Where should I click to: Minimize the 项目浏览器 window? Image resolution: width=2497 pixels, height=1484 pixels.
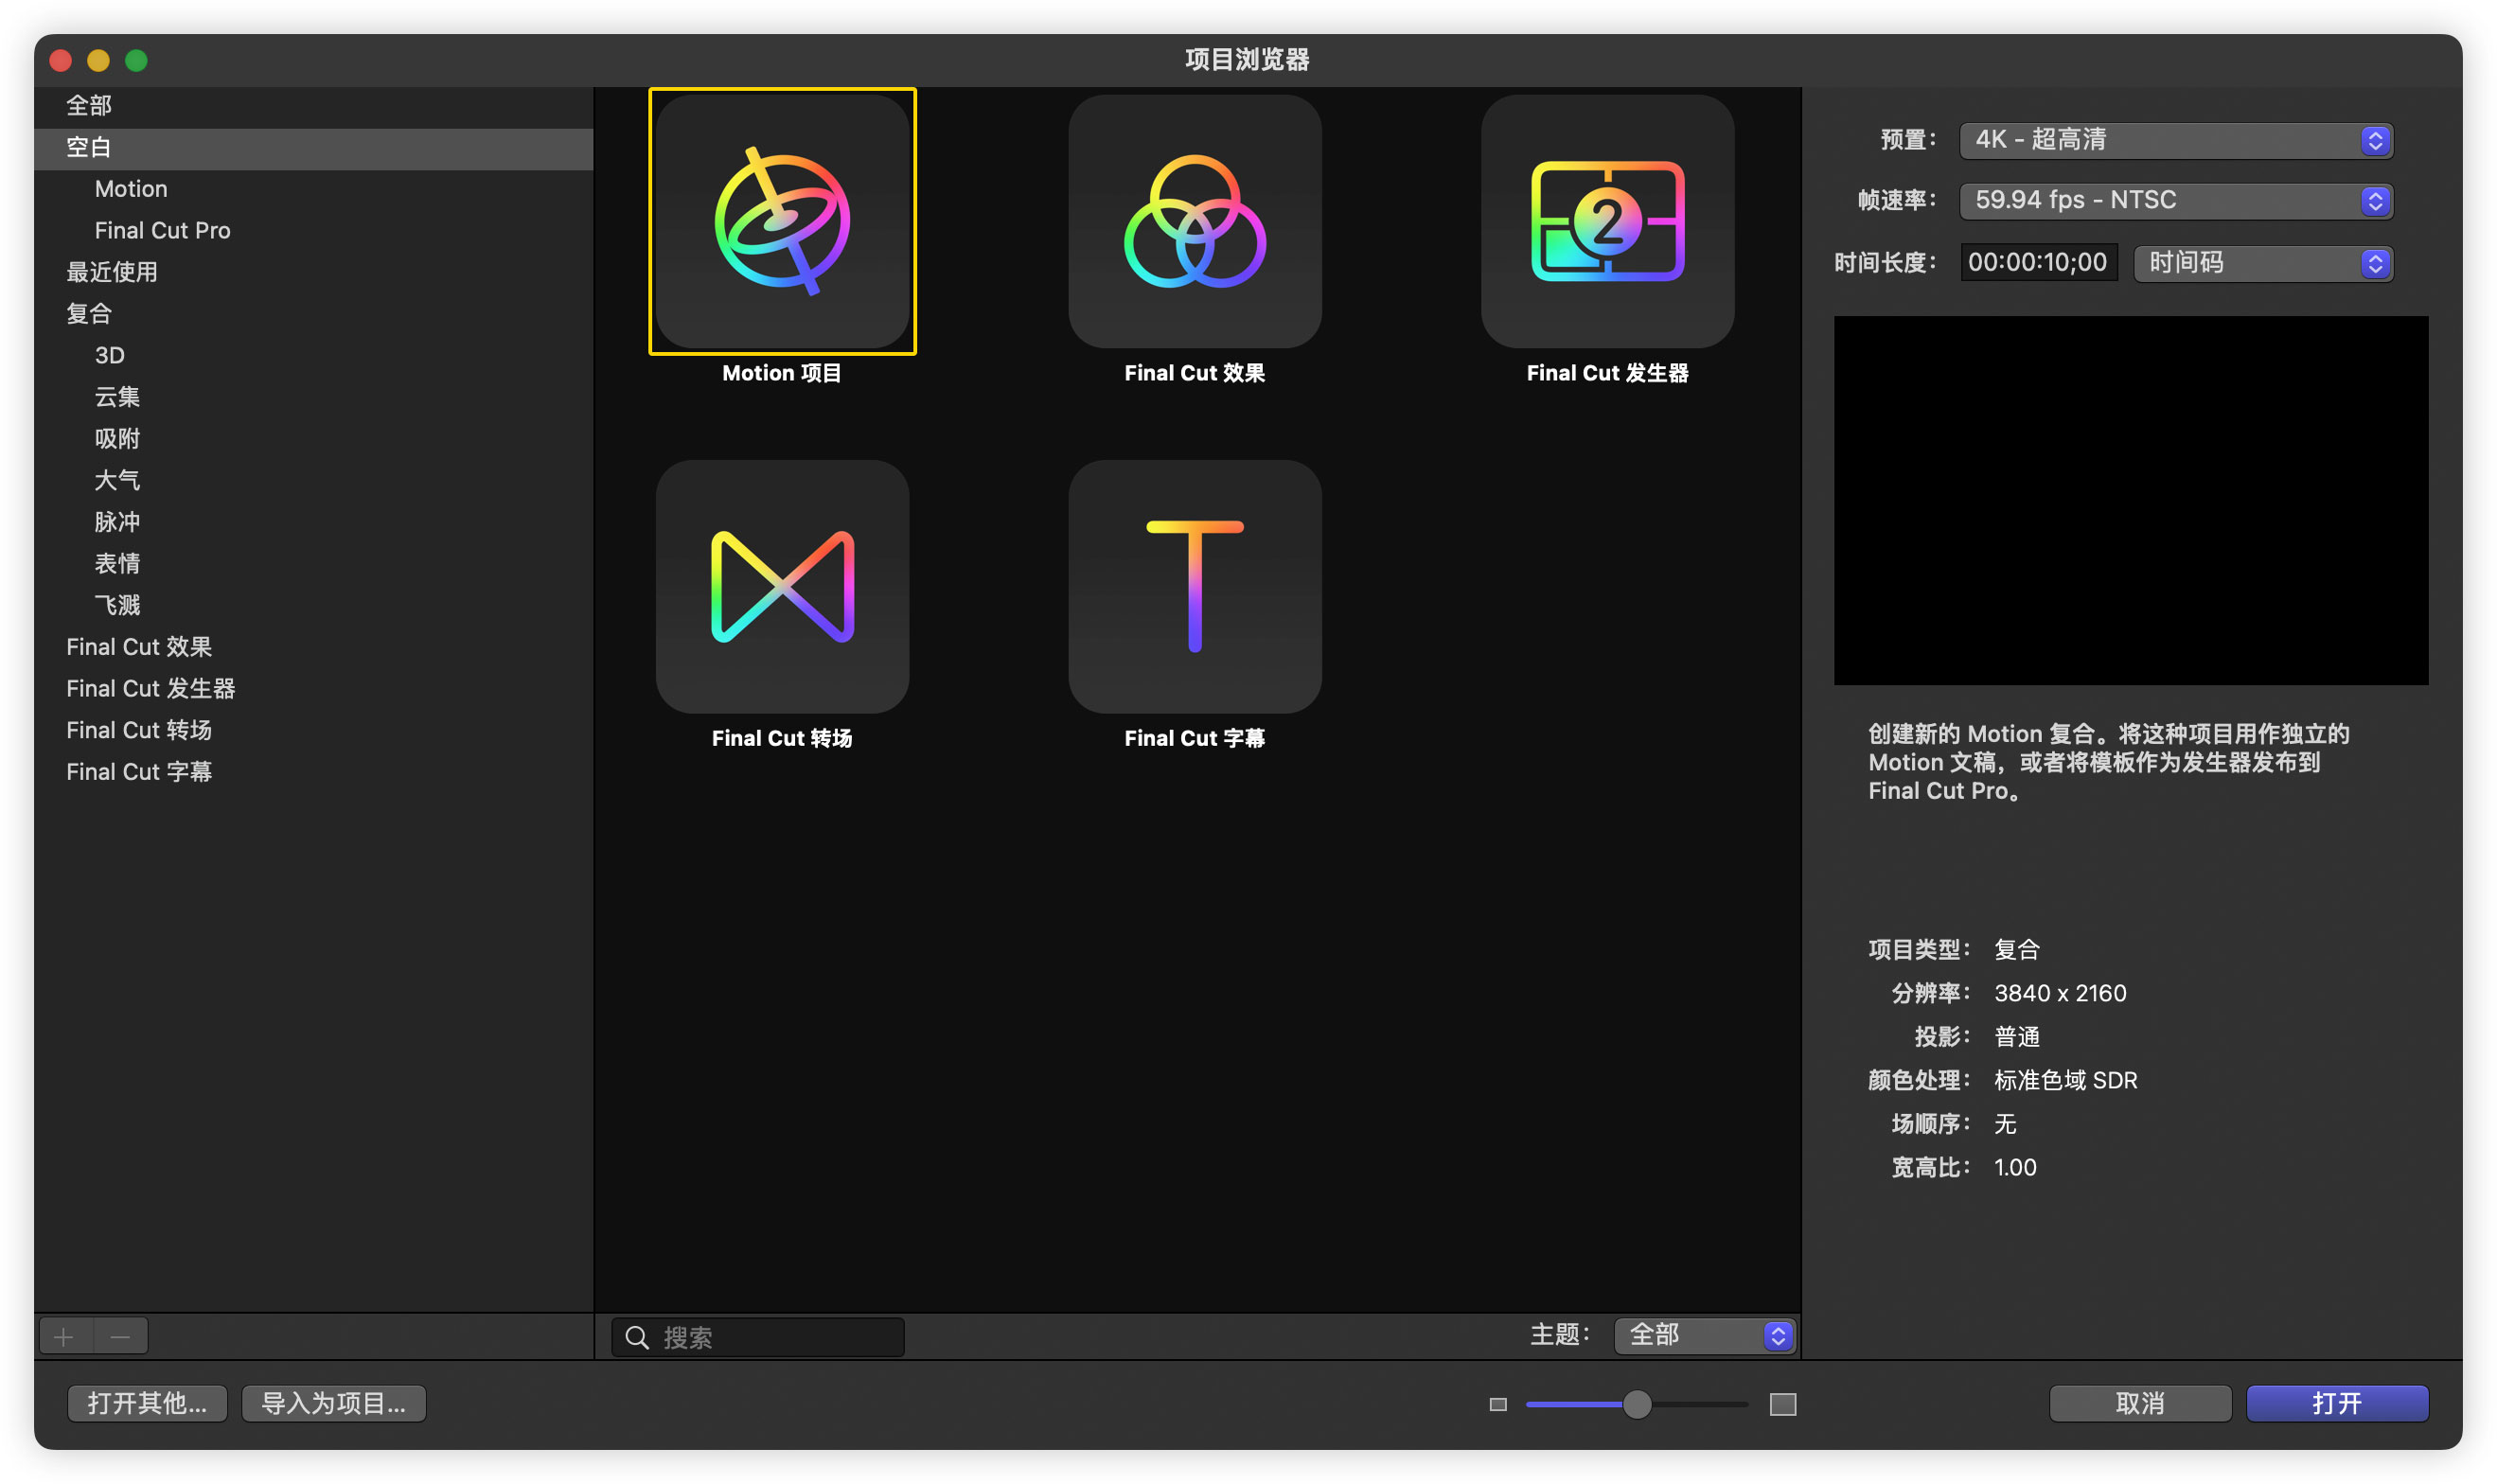click(x=98, y=60)
